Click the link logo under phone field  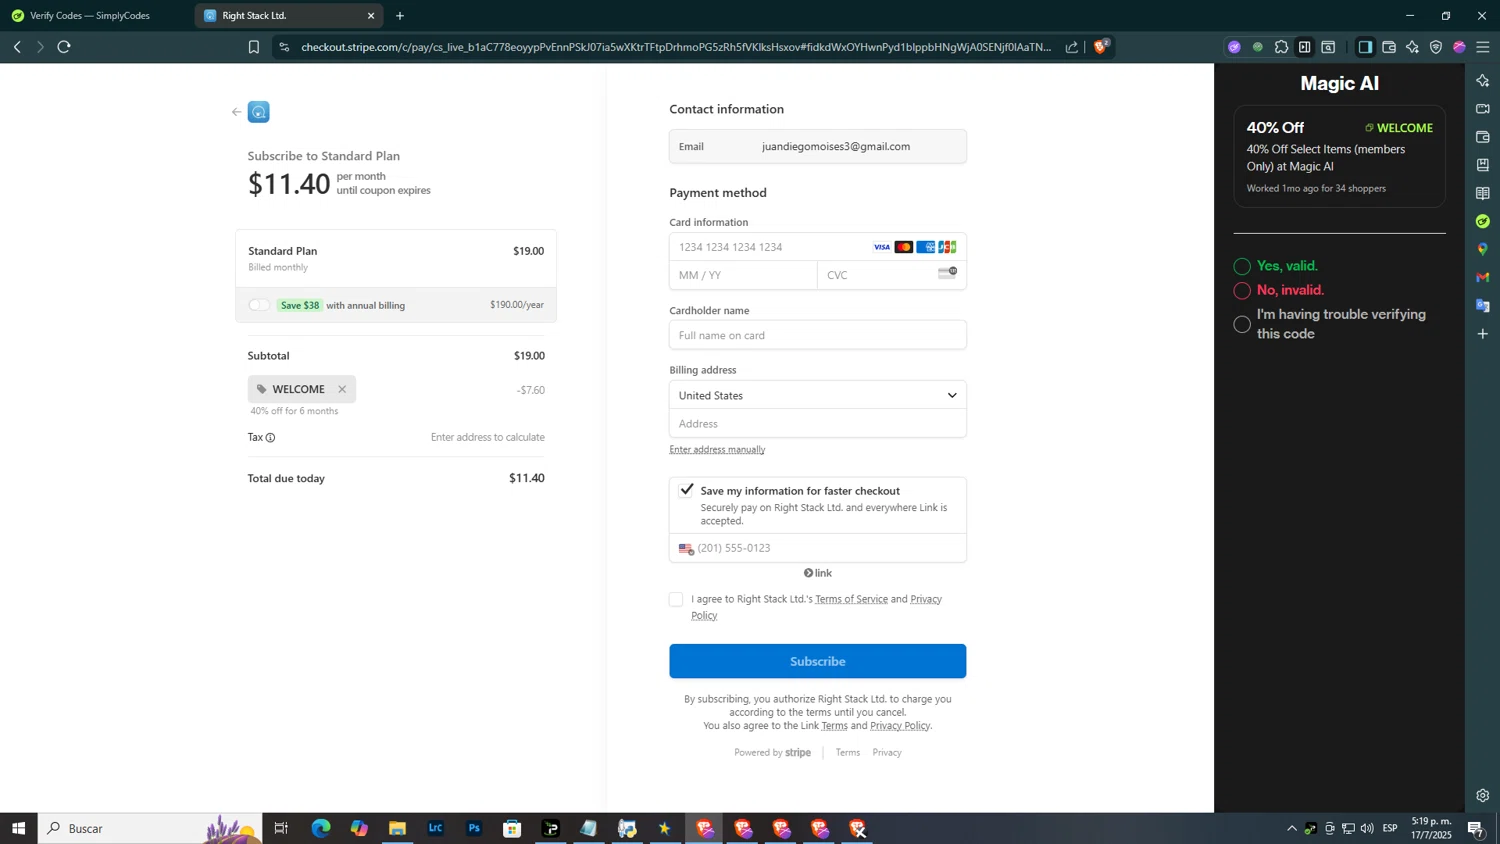(817, 573)
